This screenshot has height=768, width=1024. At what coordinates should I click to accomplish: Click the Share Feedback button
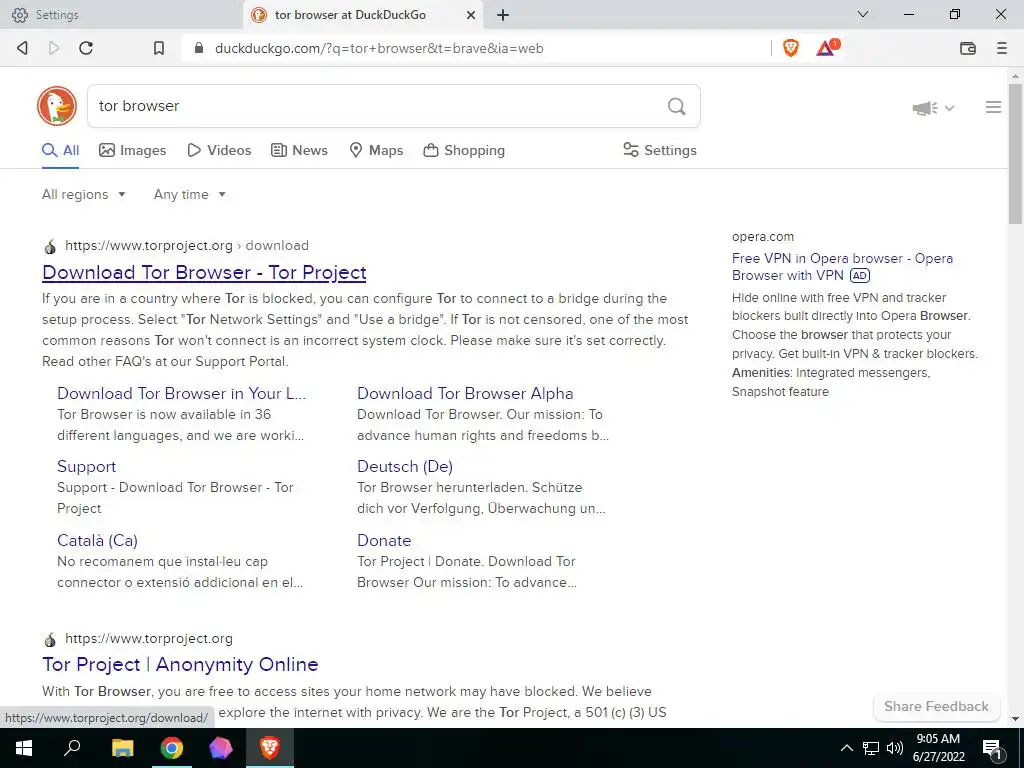(x=936, y=707)
